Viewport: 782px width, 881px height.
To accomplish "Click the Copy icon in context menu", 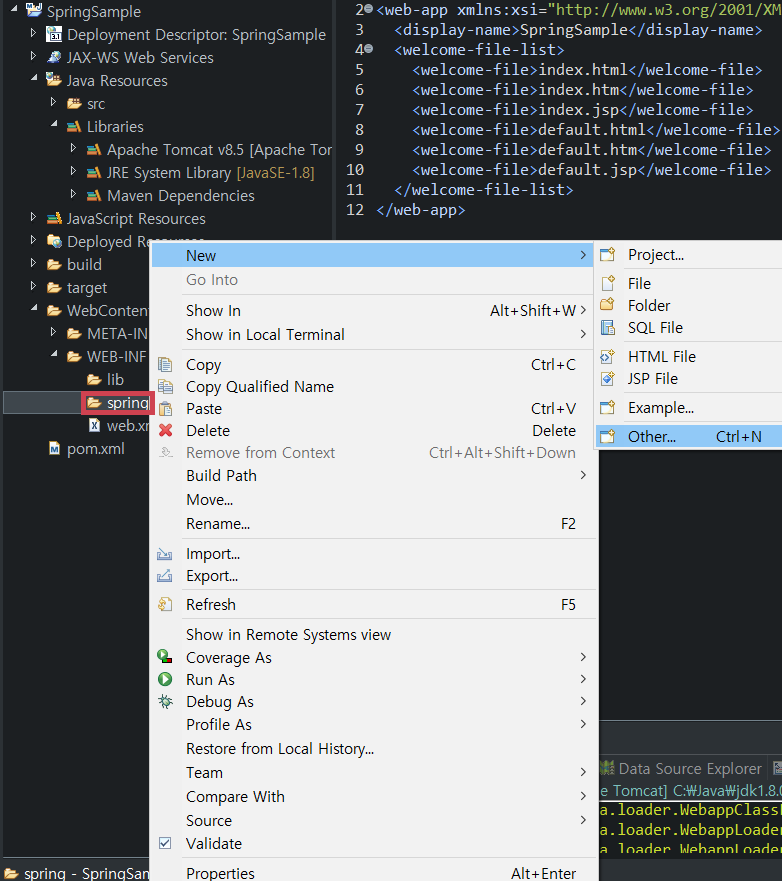I will [165, 365].
